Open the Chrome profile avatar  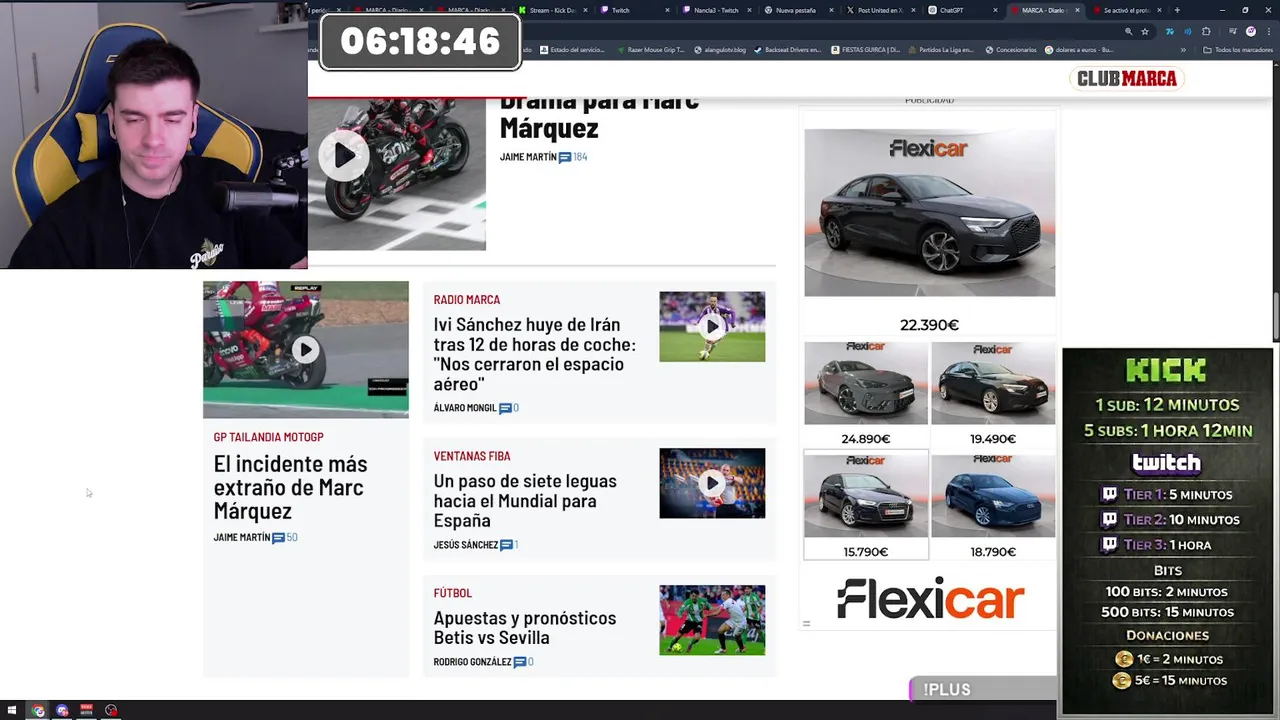coord(1250,31)
